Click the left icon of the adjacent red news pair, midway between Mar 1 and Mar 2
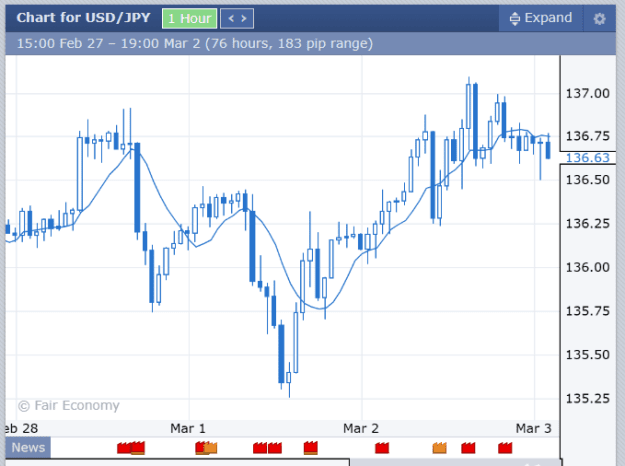This screenshot has width=625, height=466. click(260, 448)
